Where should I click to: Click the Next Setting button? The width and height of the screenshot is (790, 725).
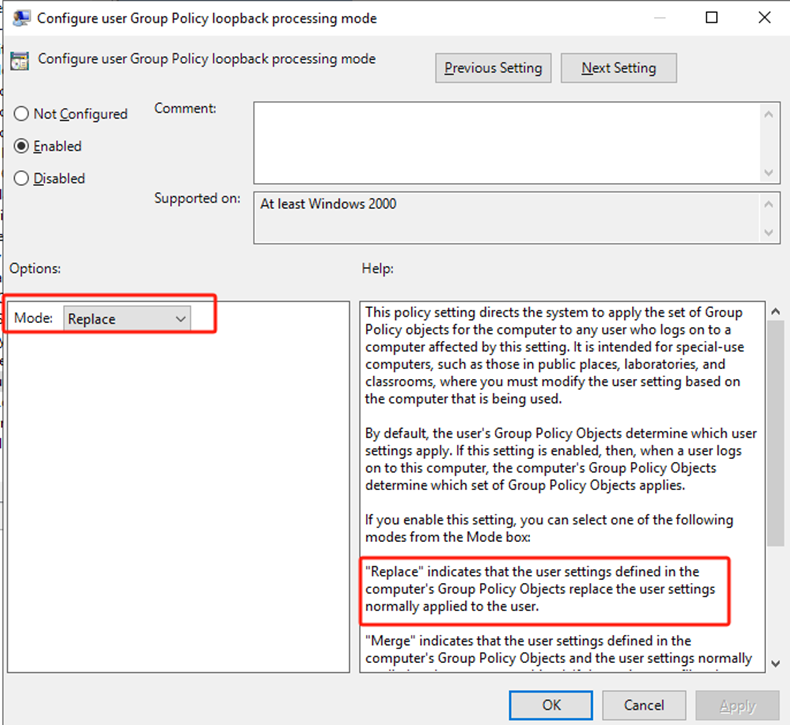[619, 68]
